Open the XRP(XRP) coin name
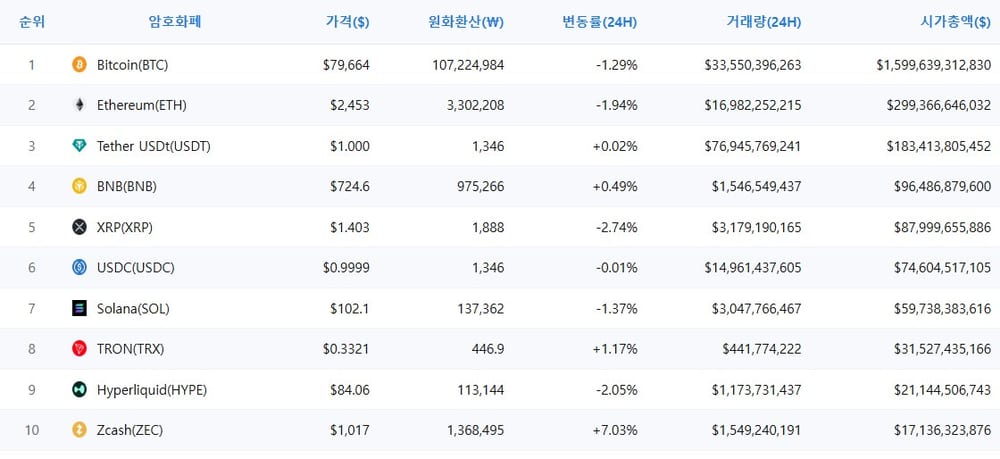The image size is (1000, 459). 125,228
